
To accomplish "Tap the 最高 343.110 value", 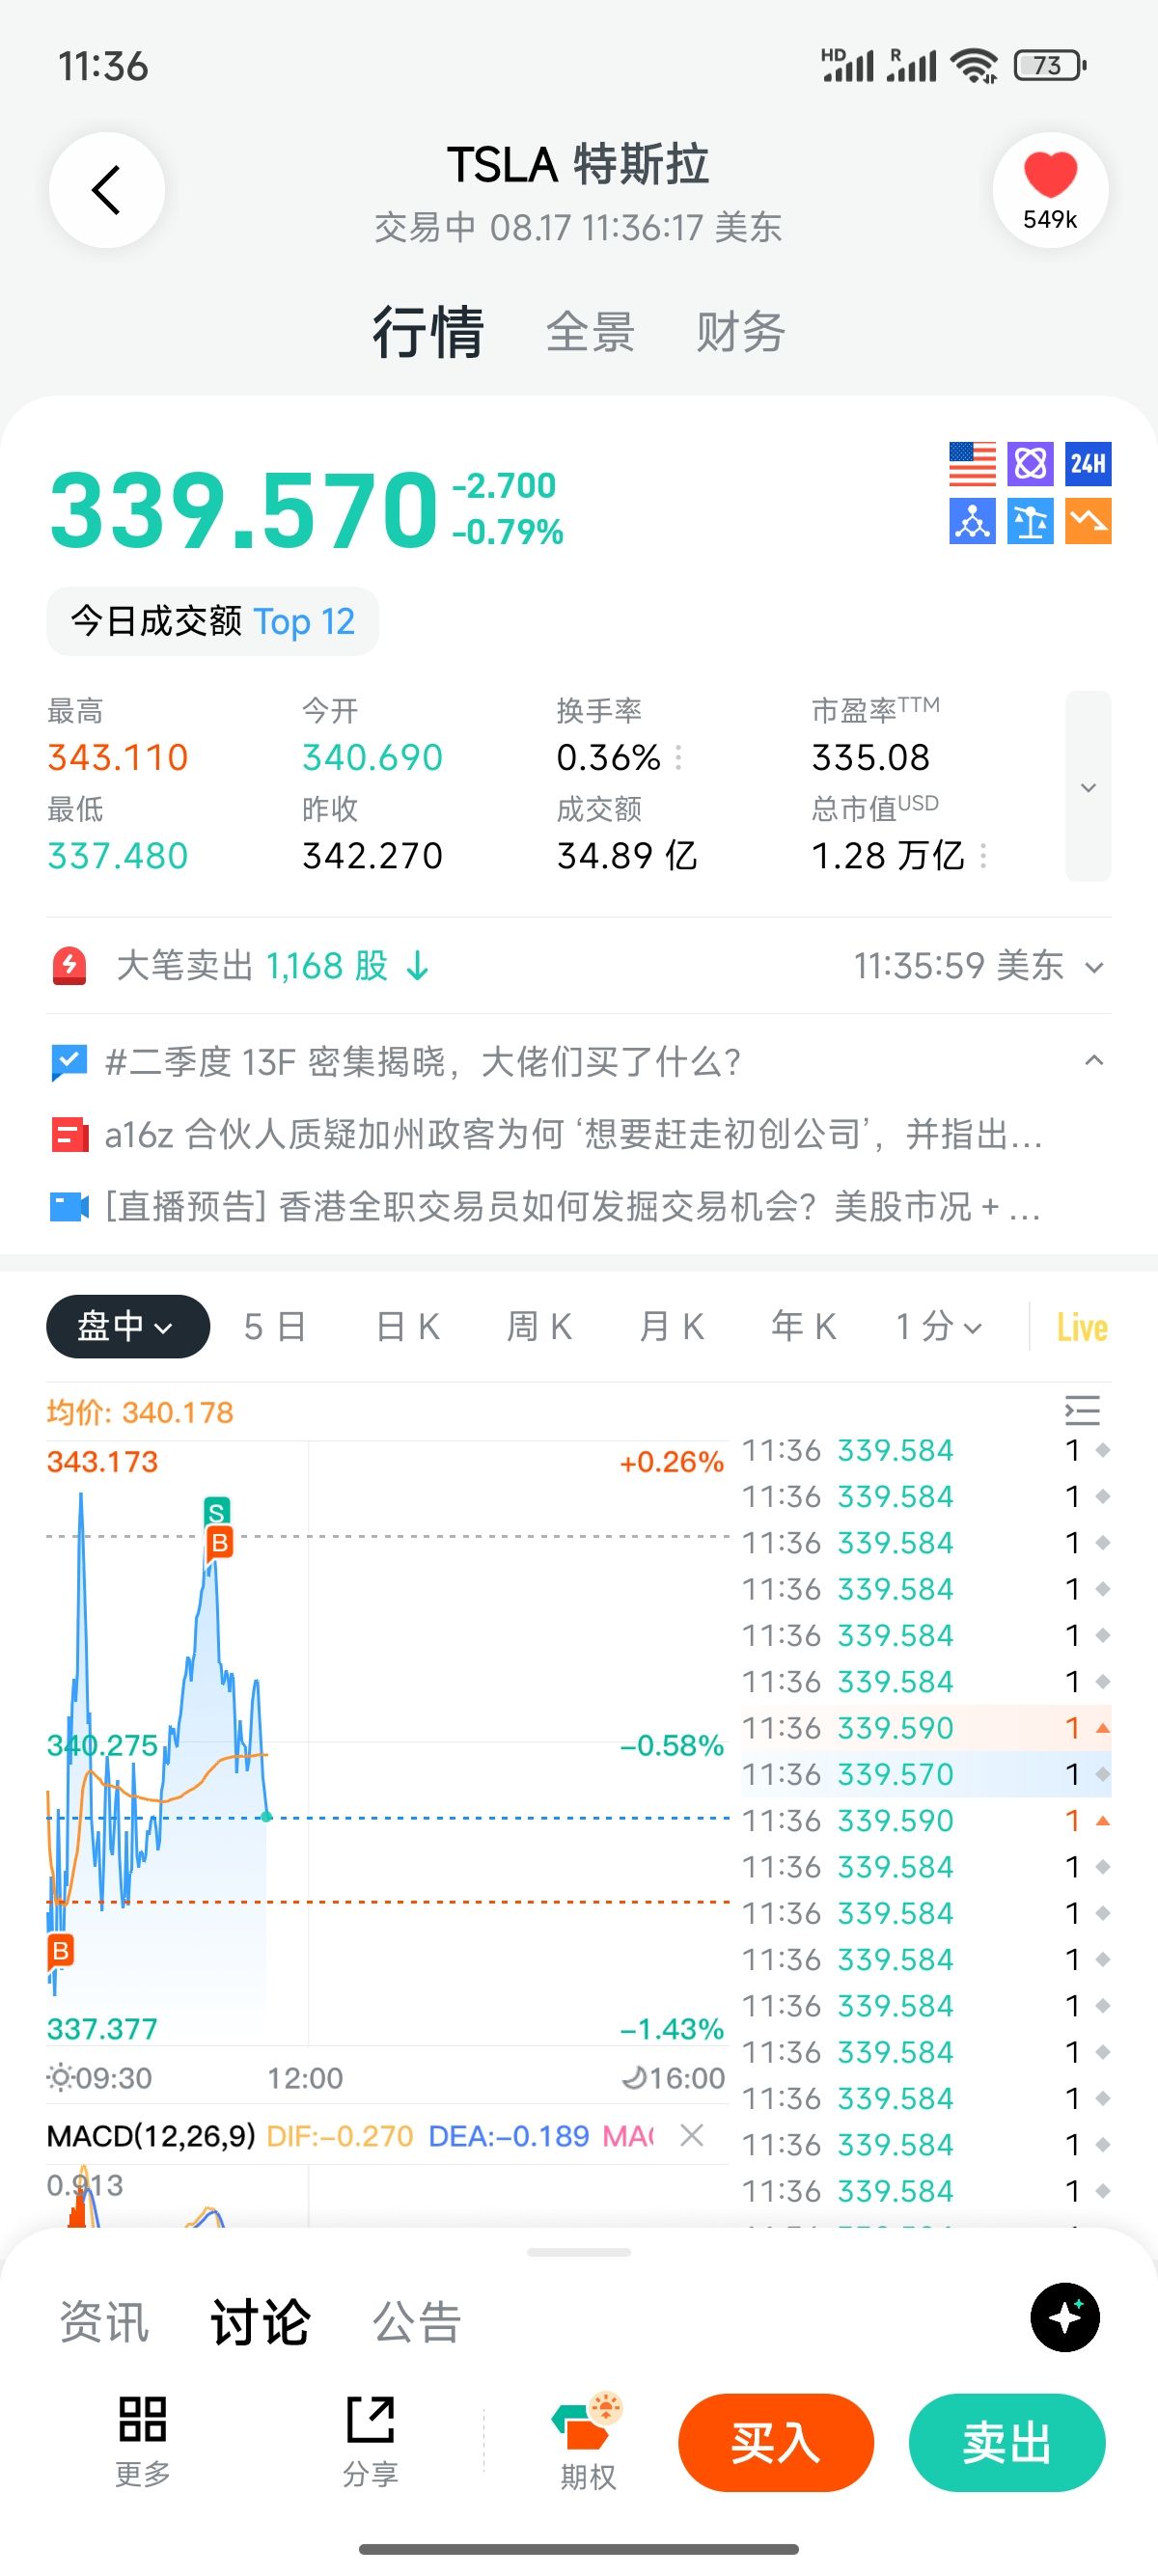I will tap(118, 758).
